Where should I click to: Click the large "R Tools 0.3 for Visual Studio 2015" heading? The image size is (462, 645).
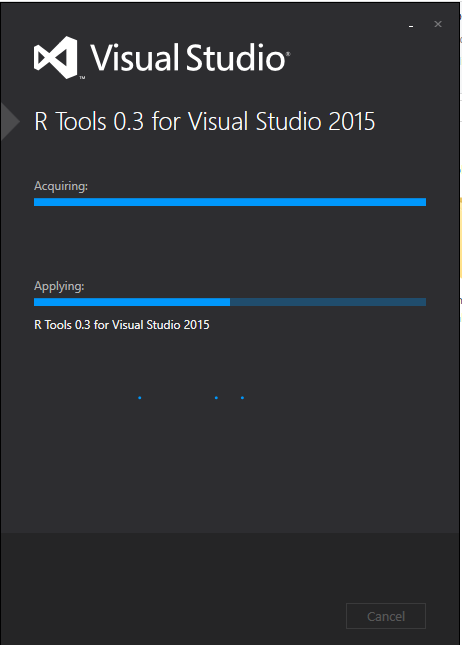pos(204,121)
